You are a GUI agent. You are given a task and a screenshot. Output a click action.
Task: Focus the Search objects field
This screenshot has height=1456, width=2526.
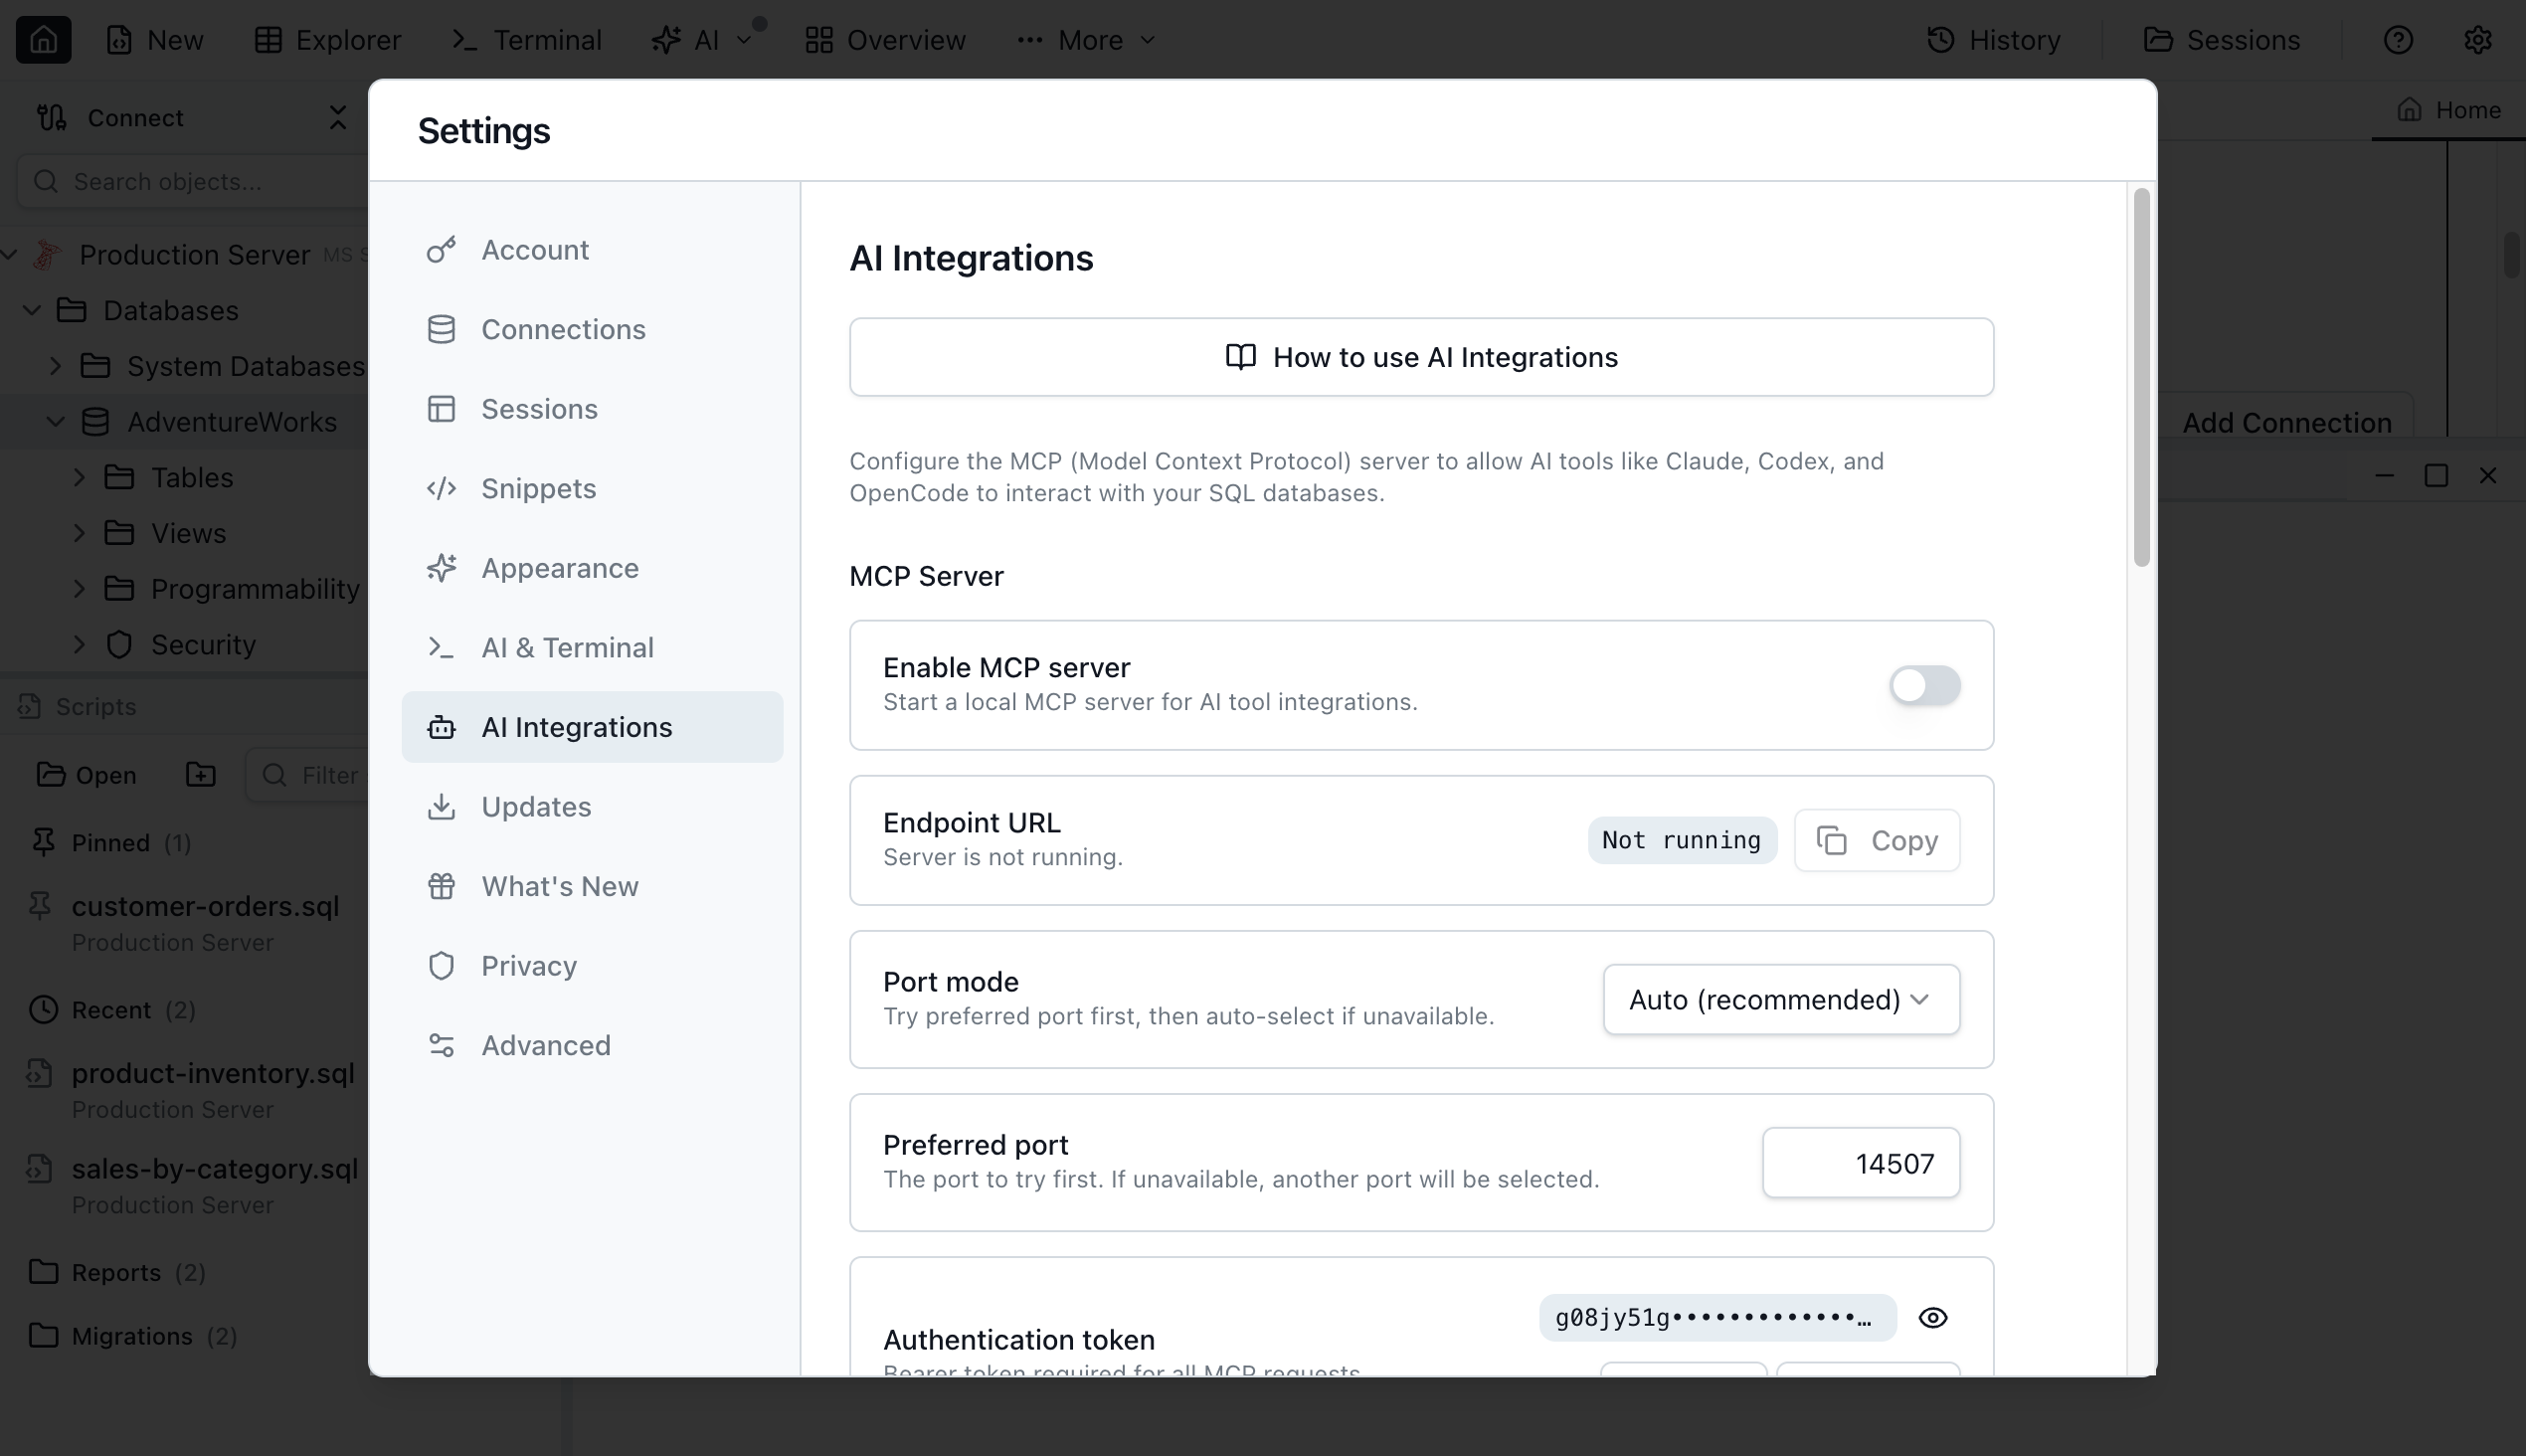coord(195,181)
